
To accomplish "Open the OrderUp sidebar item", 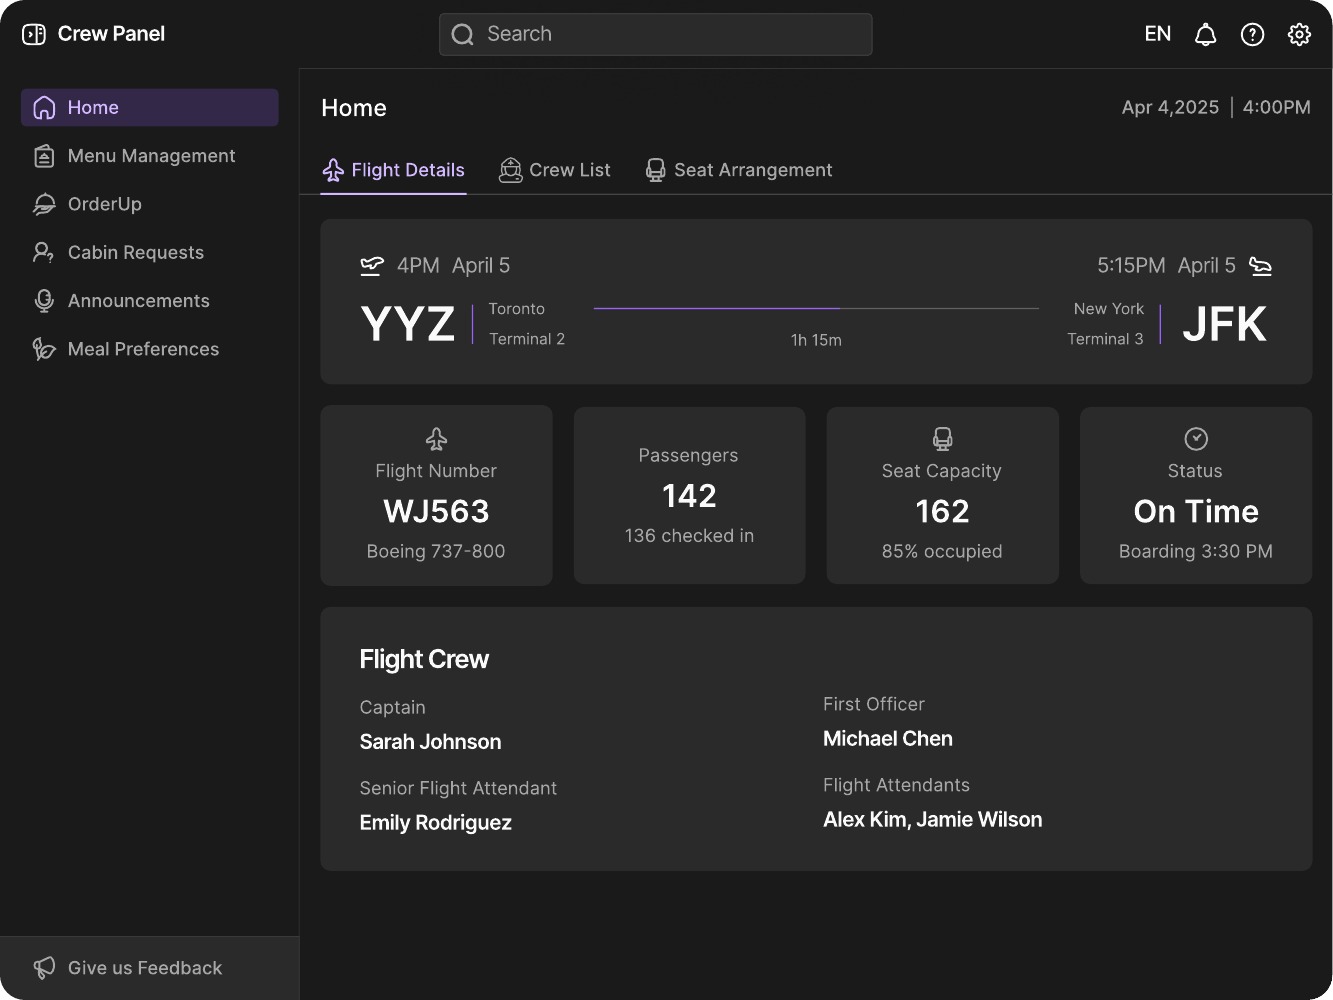I will [x=150, y=204].
